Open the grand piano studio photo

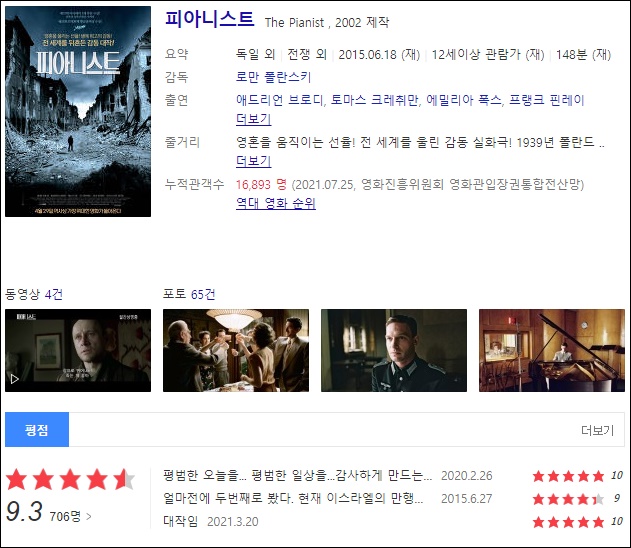coord(552,350)
